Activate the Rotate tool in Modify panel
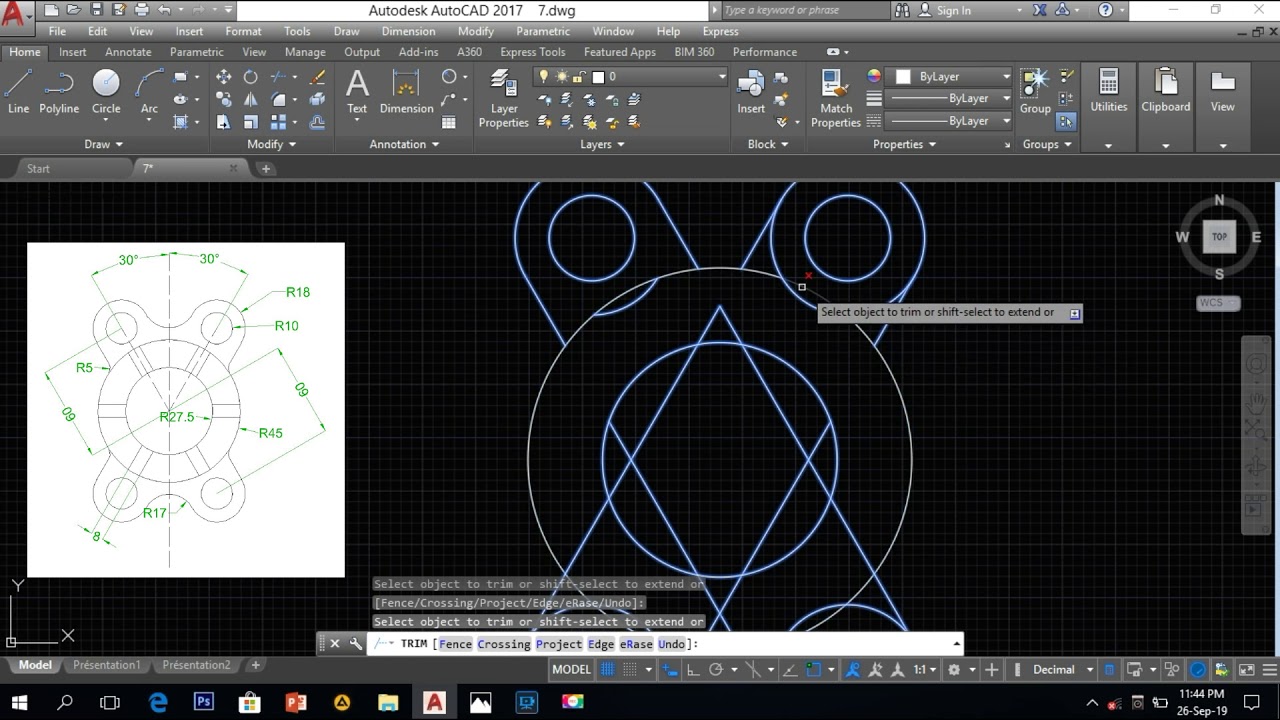1280x720 pixels. pos(251,77)
